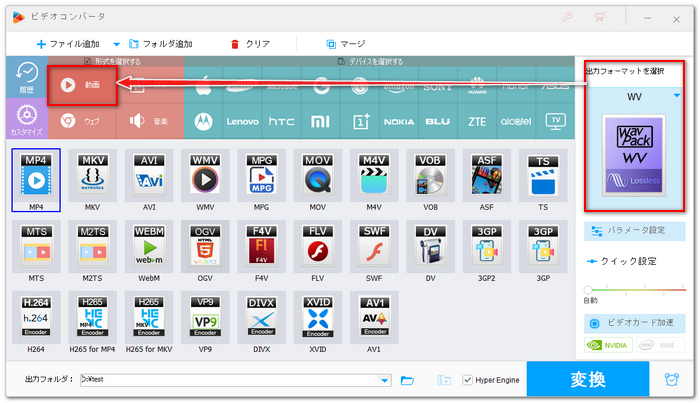The height and width of the screenshot is (403, 700).
Task: Select the H265 for MP4 encoder
Action: coord(92,318)
